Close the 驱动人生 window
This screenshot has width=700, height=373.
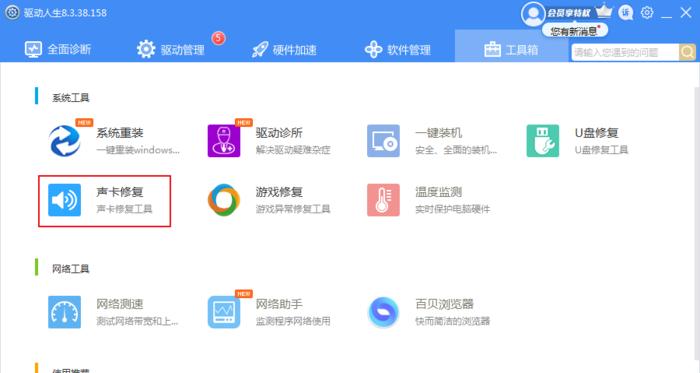[x=686, y=12]
